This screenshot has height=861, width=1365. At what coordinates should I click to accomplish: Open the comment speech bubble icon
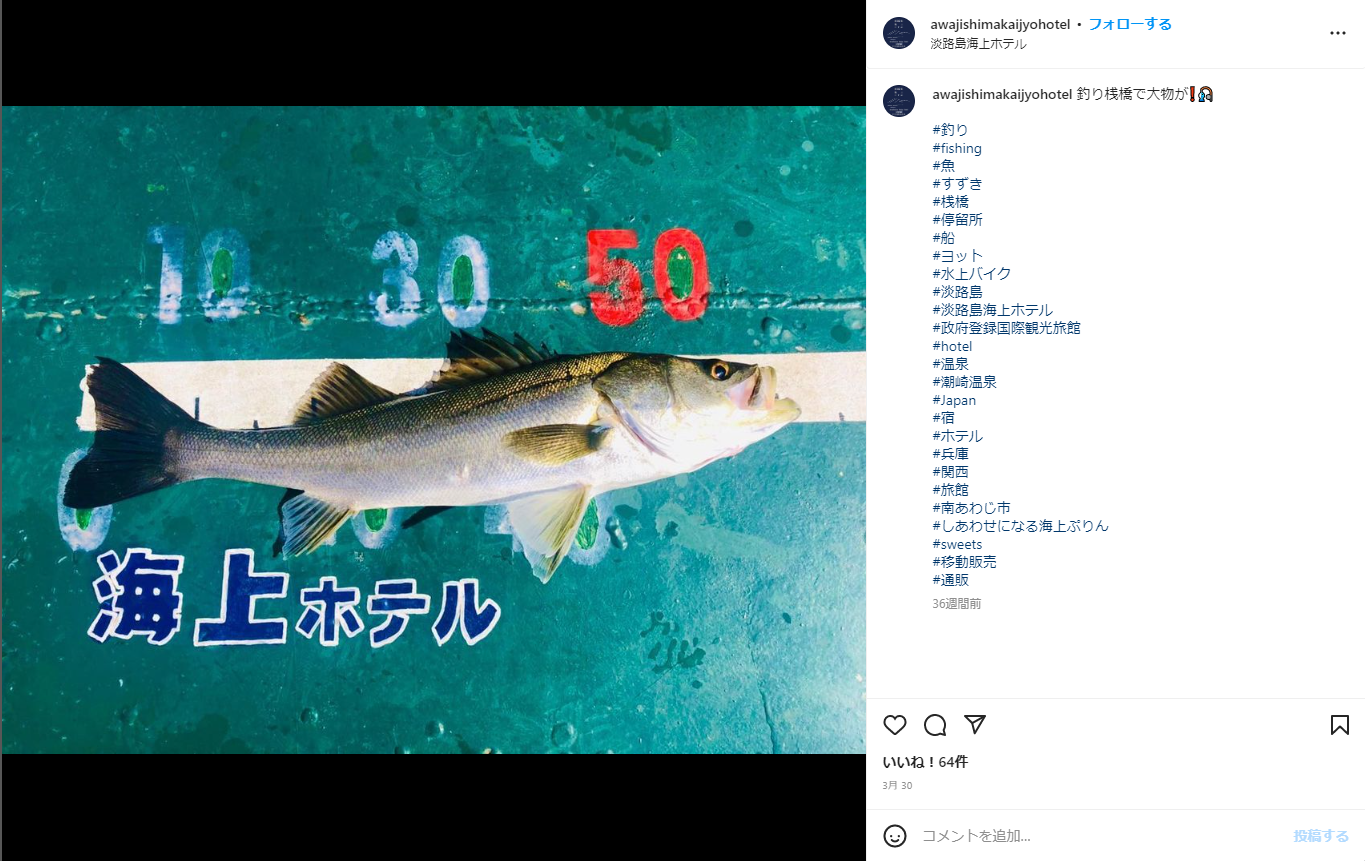[x=935, y=725]
